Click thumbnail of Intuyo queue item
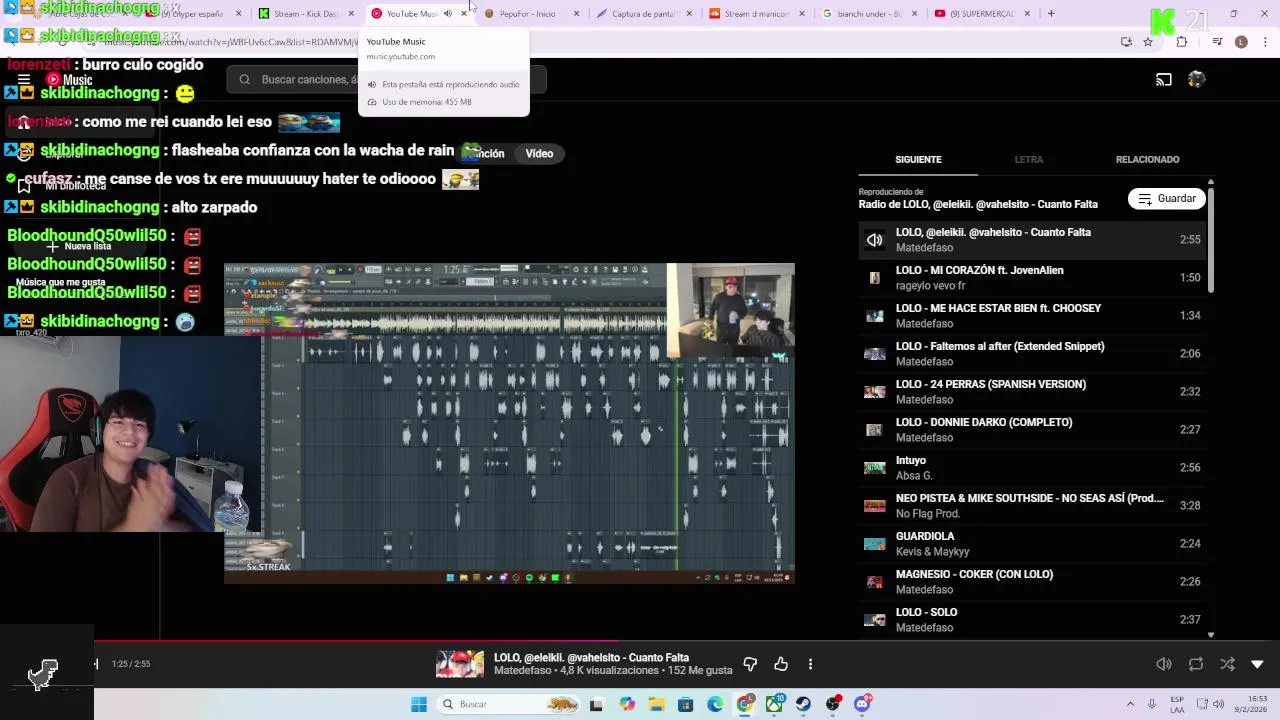 (x=874, y=467)
